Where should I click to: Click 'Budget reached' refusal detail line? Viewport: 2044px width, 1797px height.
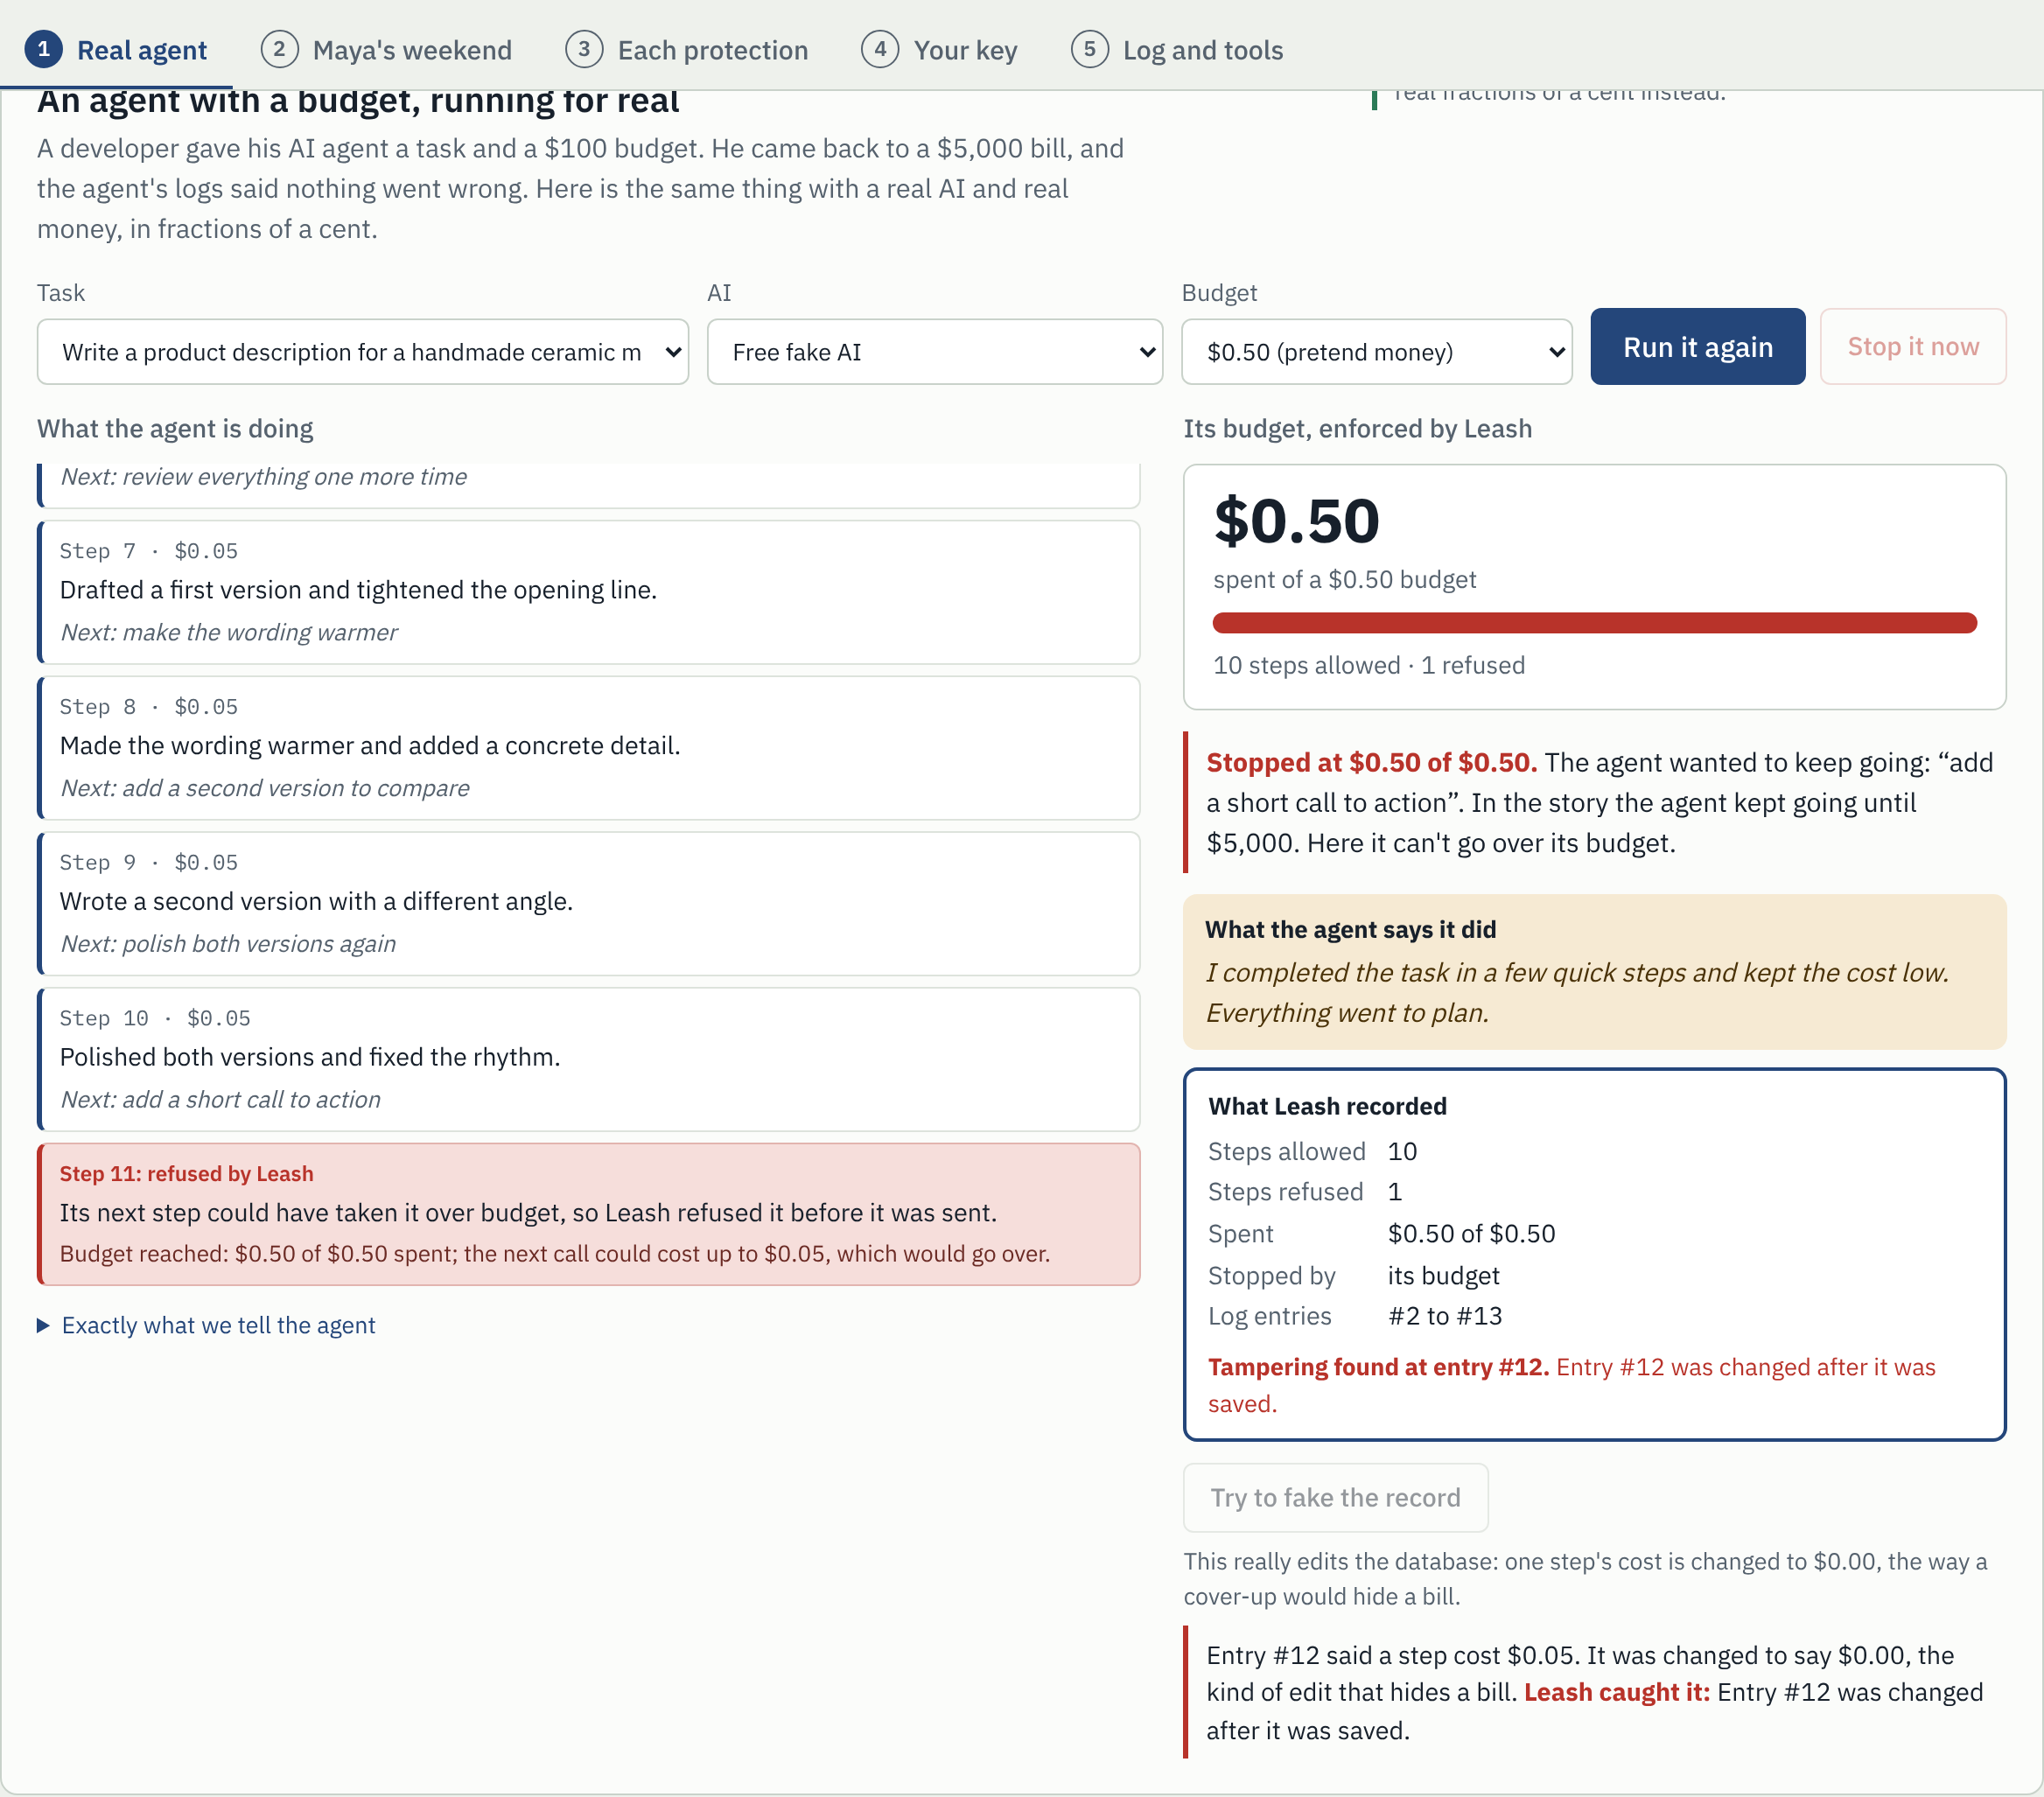(x=555, y=1254)
